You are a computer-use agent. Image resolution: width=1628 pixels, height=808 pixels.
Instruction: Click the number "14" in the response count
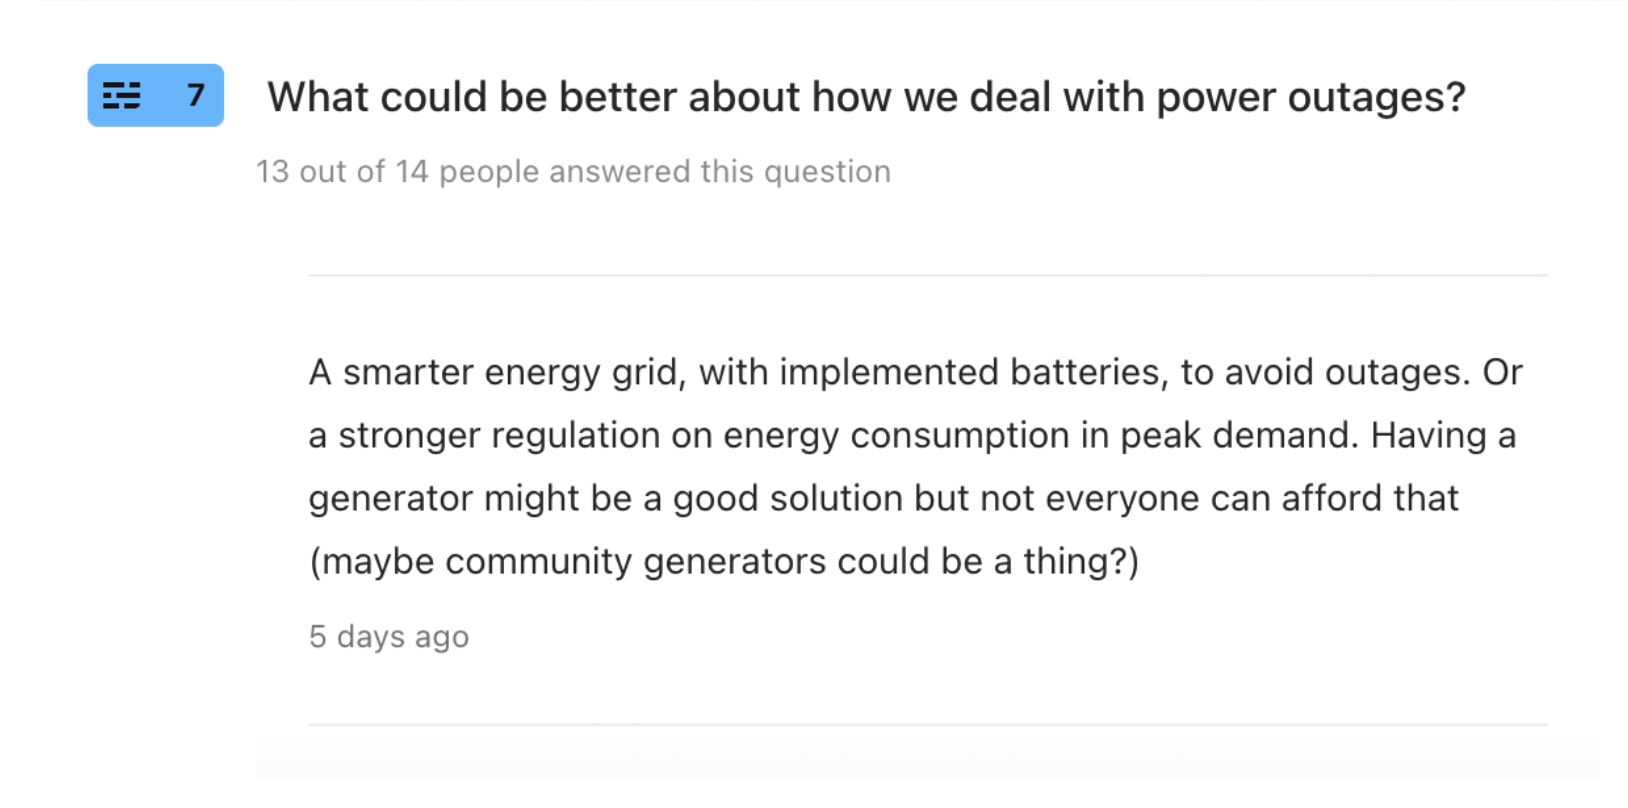tap(411, 171)
